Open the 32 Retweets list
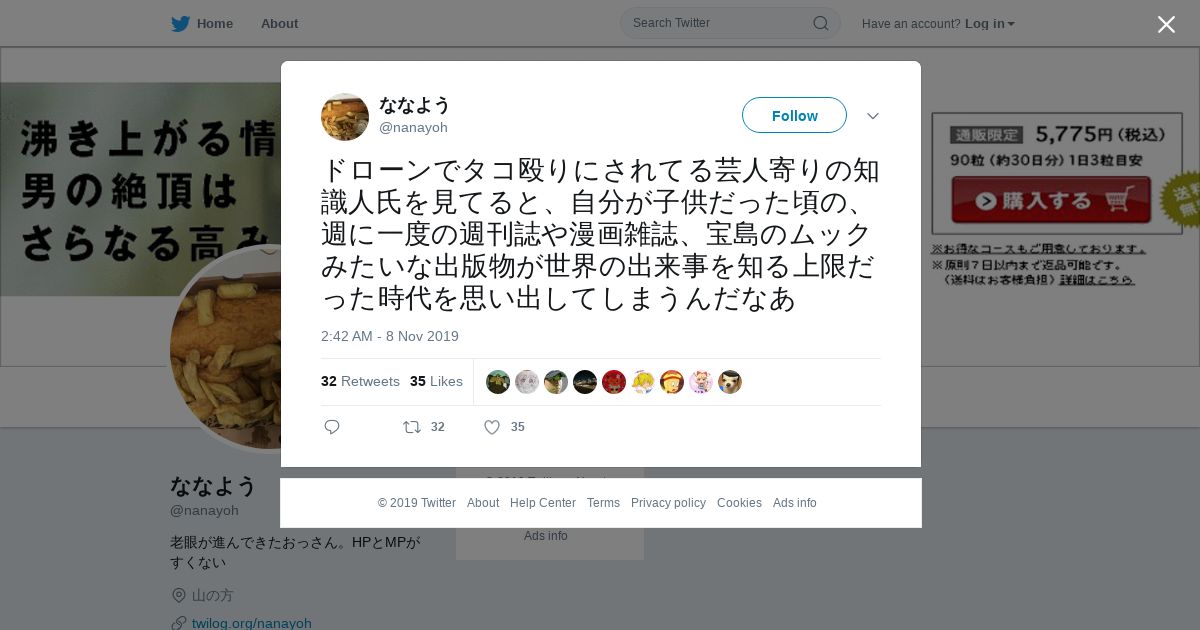 (x=360, y=381)
